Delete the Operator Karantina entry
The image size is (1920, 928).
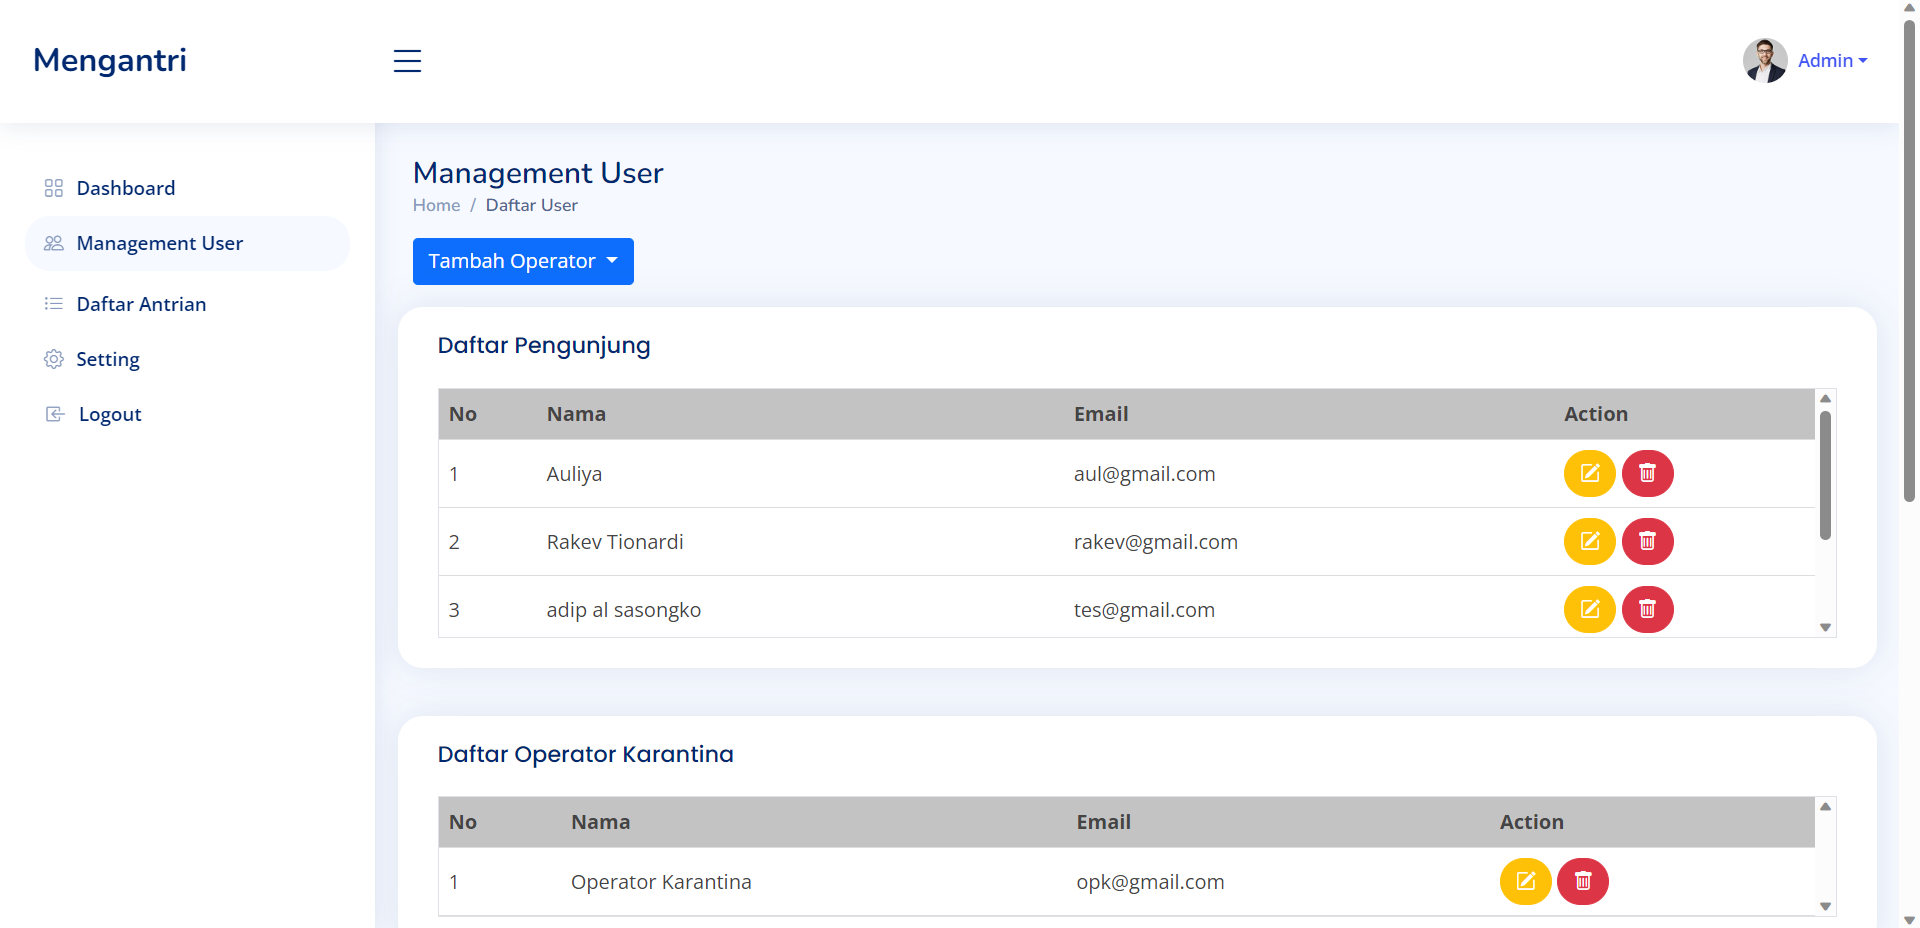pyautogui.click(x=1583, y=881)
